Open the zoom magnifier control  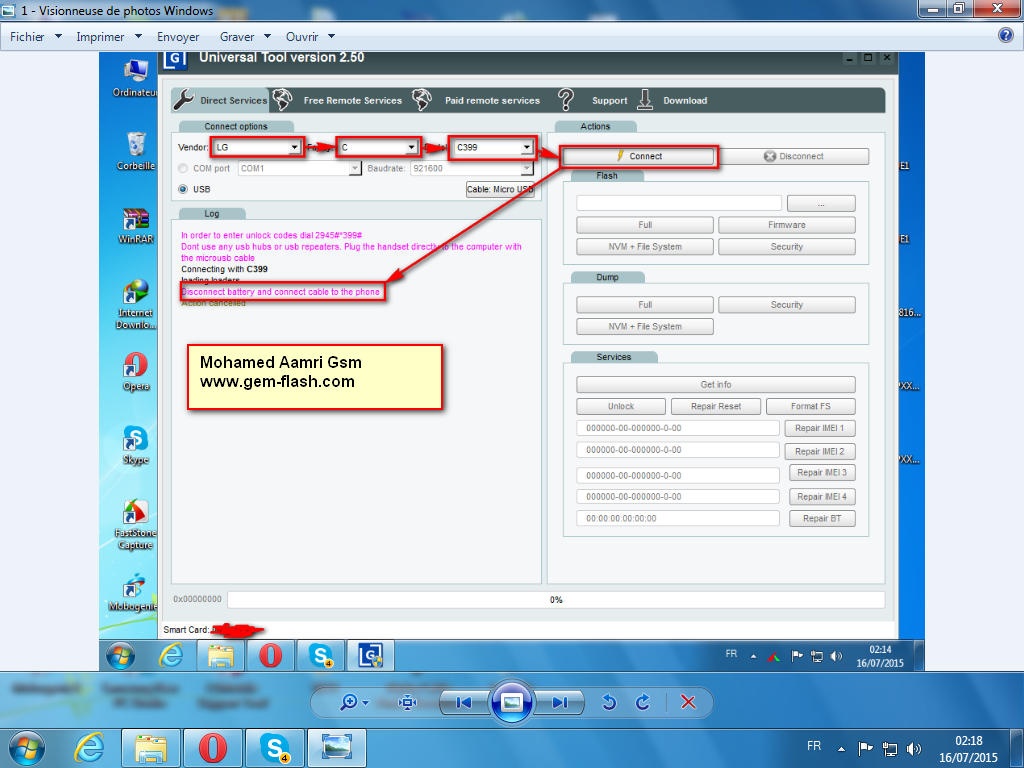pyautogui.click(x=349, y=703)
